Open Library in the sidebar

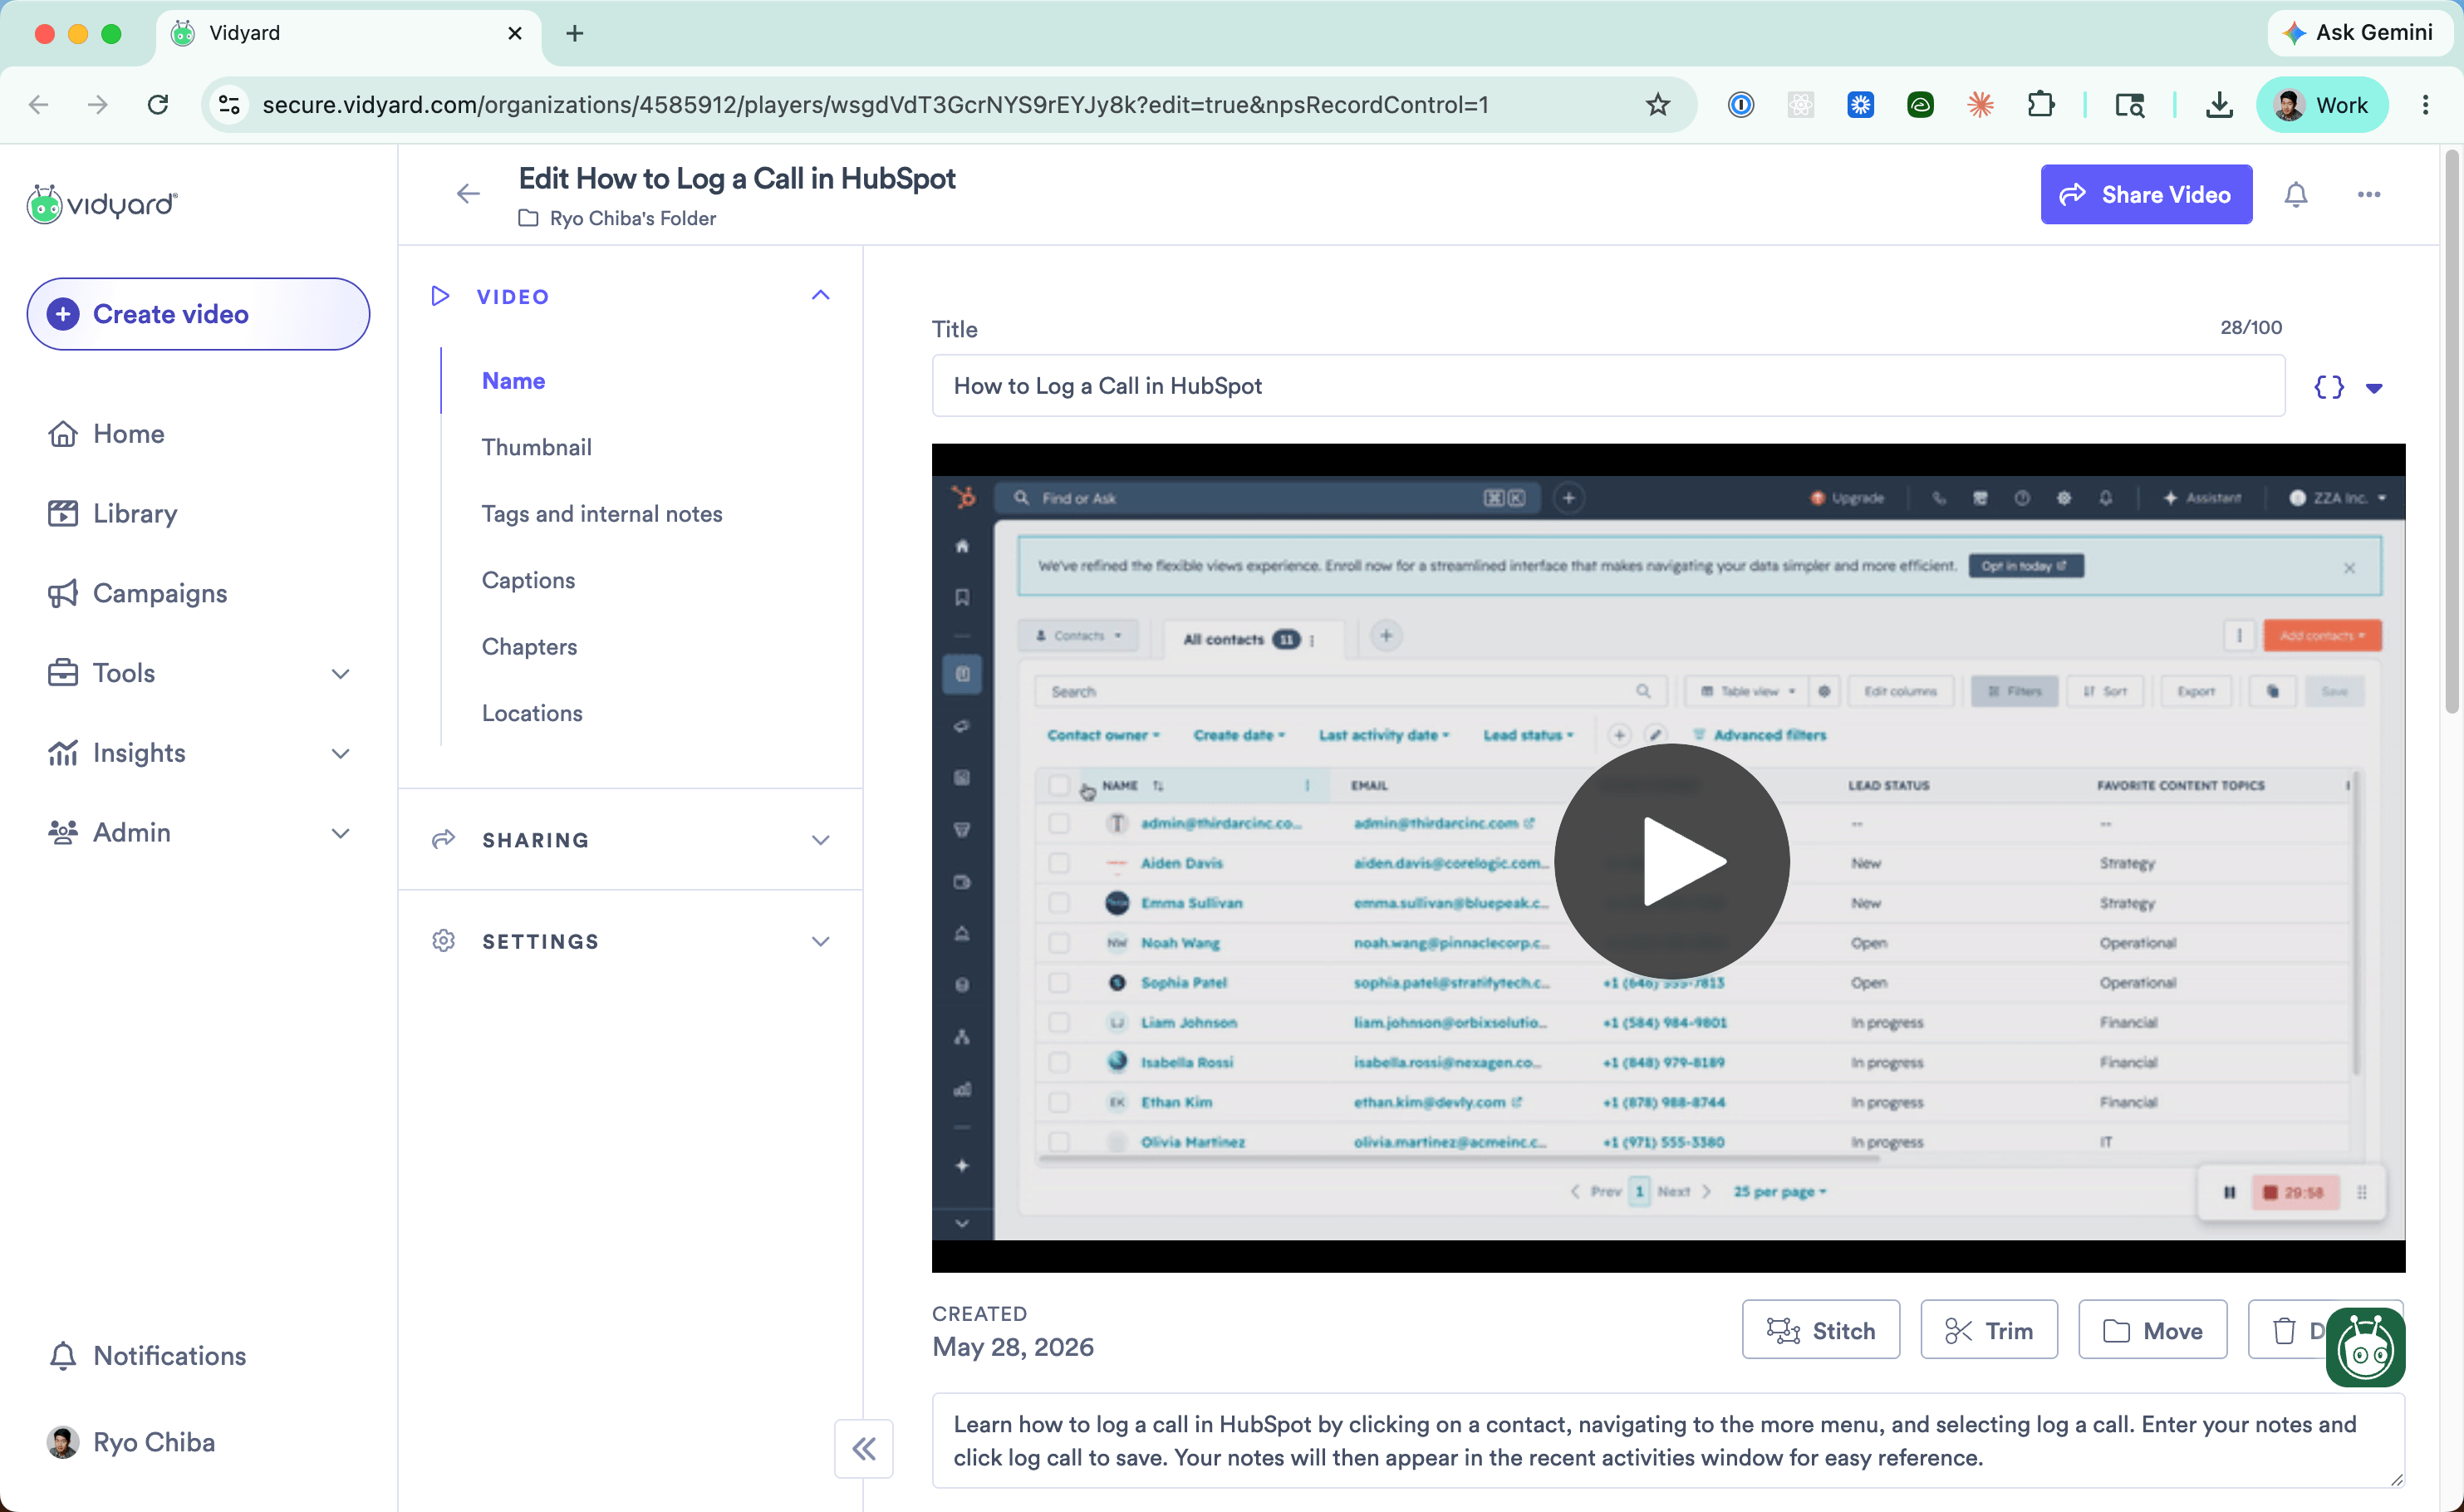point(134,513)
